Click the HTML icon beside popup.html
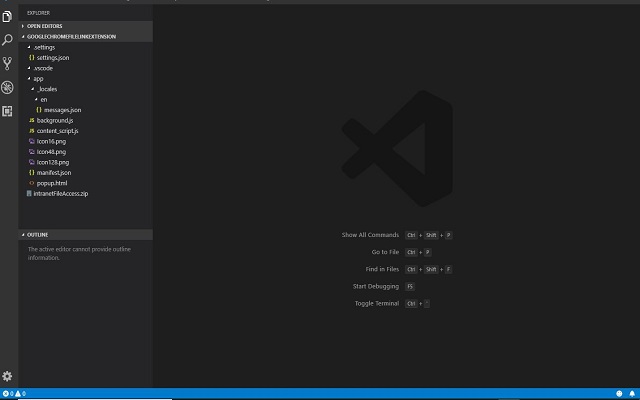This screenshot has height=400, width=640. [x=31, y=183]
